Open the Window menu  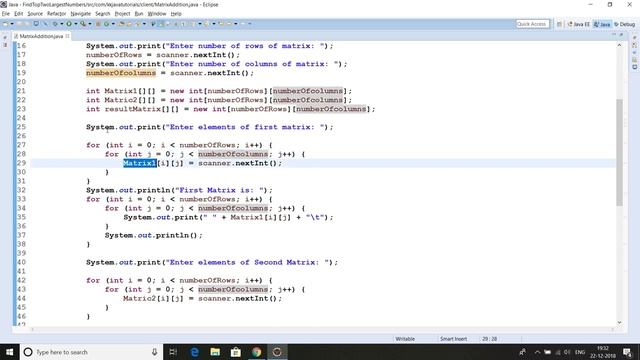(x=157, y=13)
